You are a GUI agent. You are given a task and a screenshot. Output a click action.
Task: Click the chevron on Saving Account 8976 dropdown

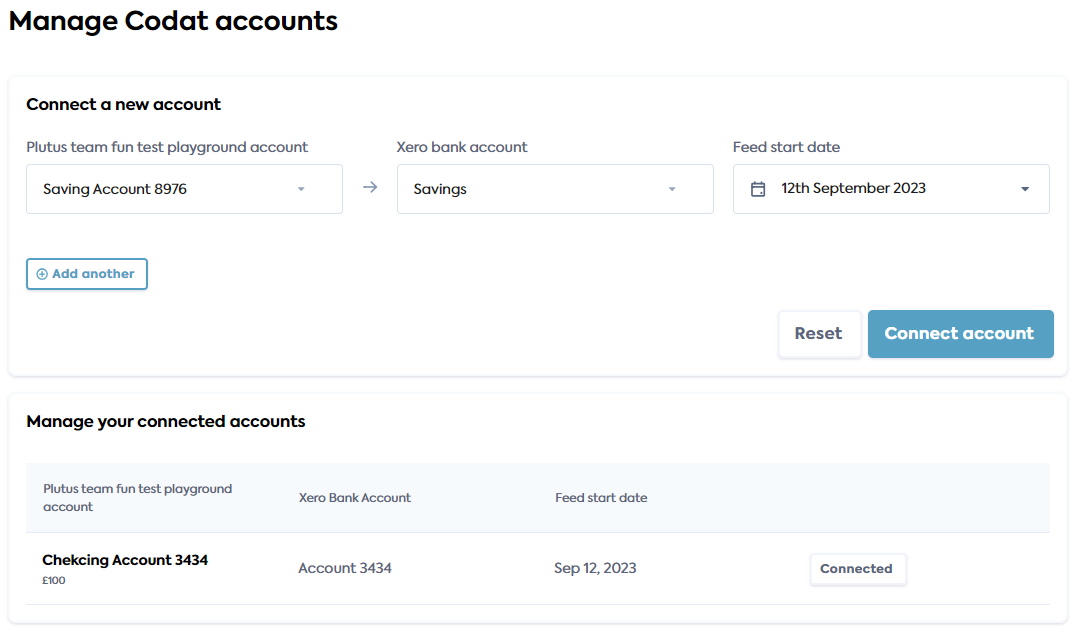301,188
